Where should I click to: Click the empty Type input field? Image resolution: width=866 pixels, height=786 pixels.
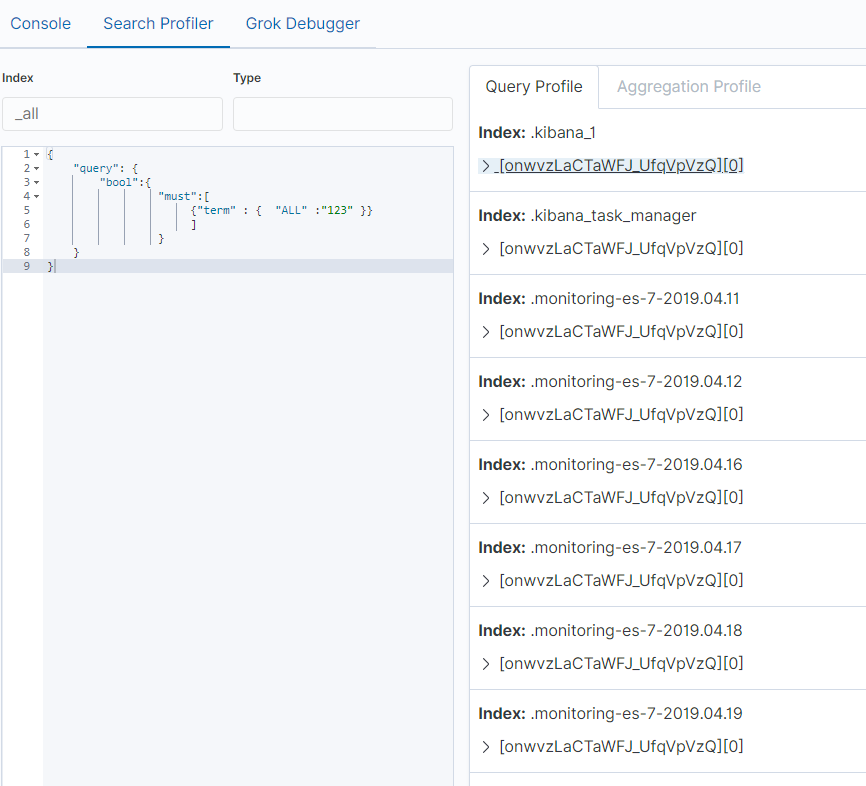(343, 114)
